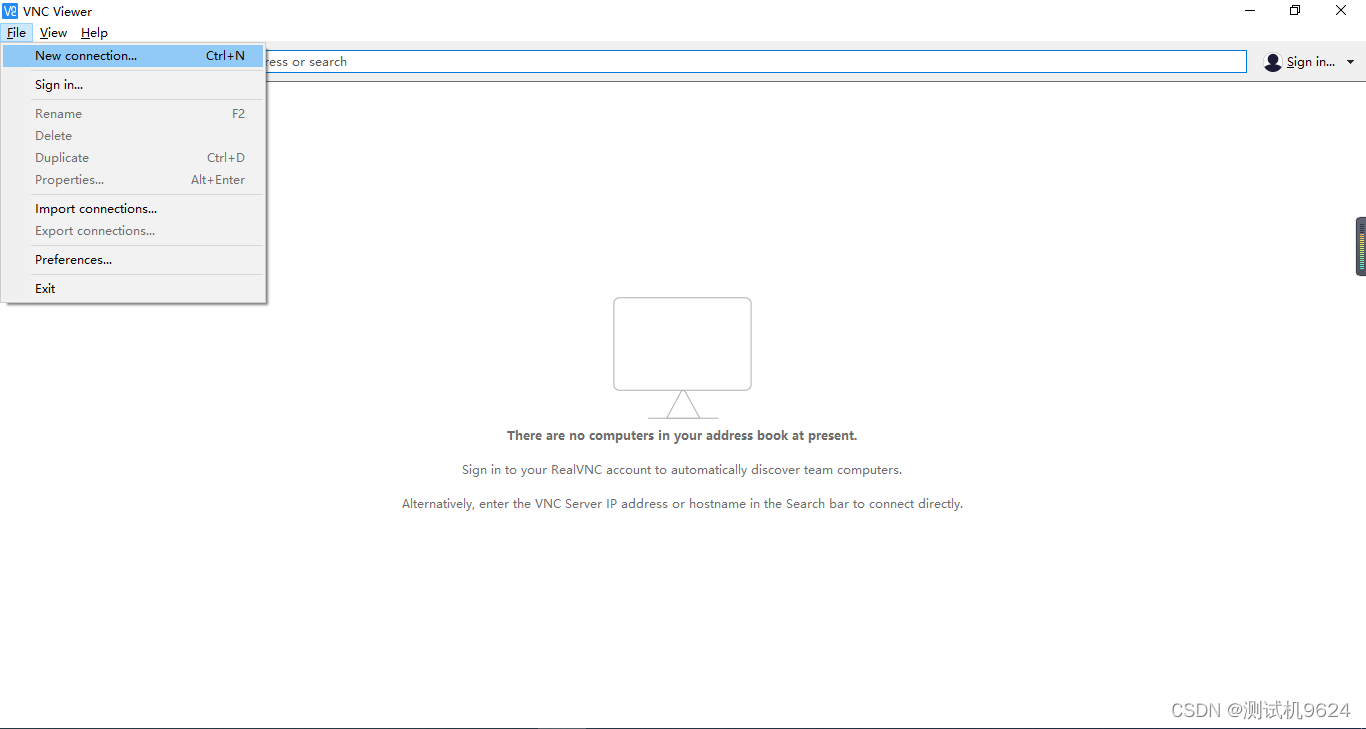Open Properties... from the File menu
Viewport: 1366px width, 729px height.
click(133, 180)
